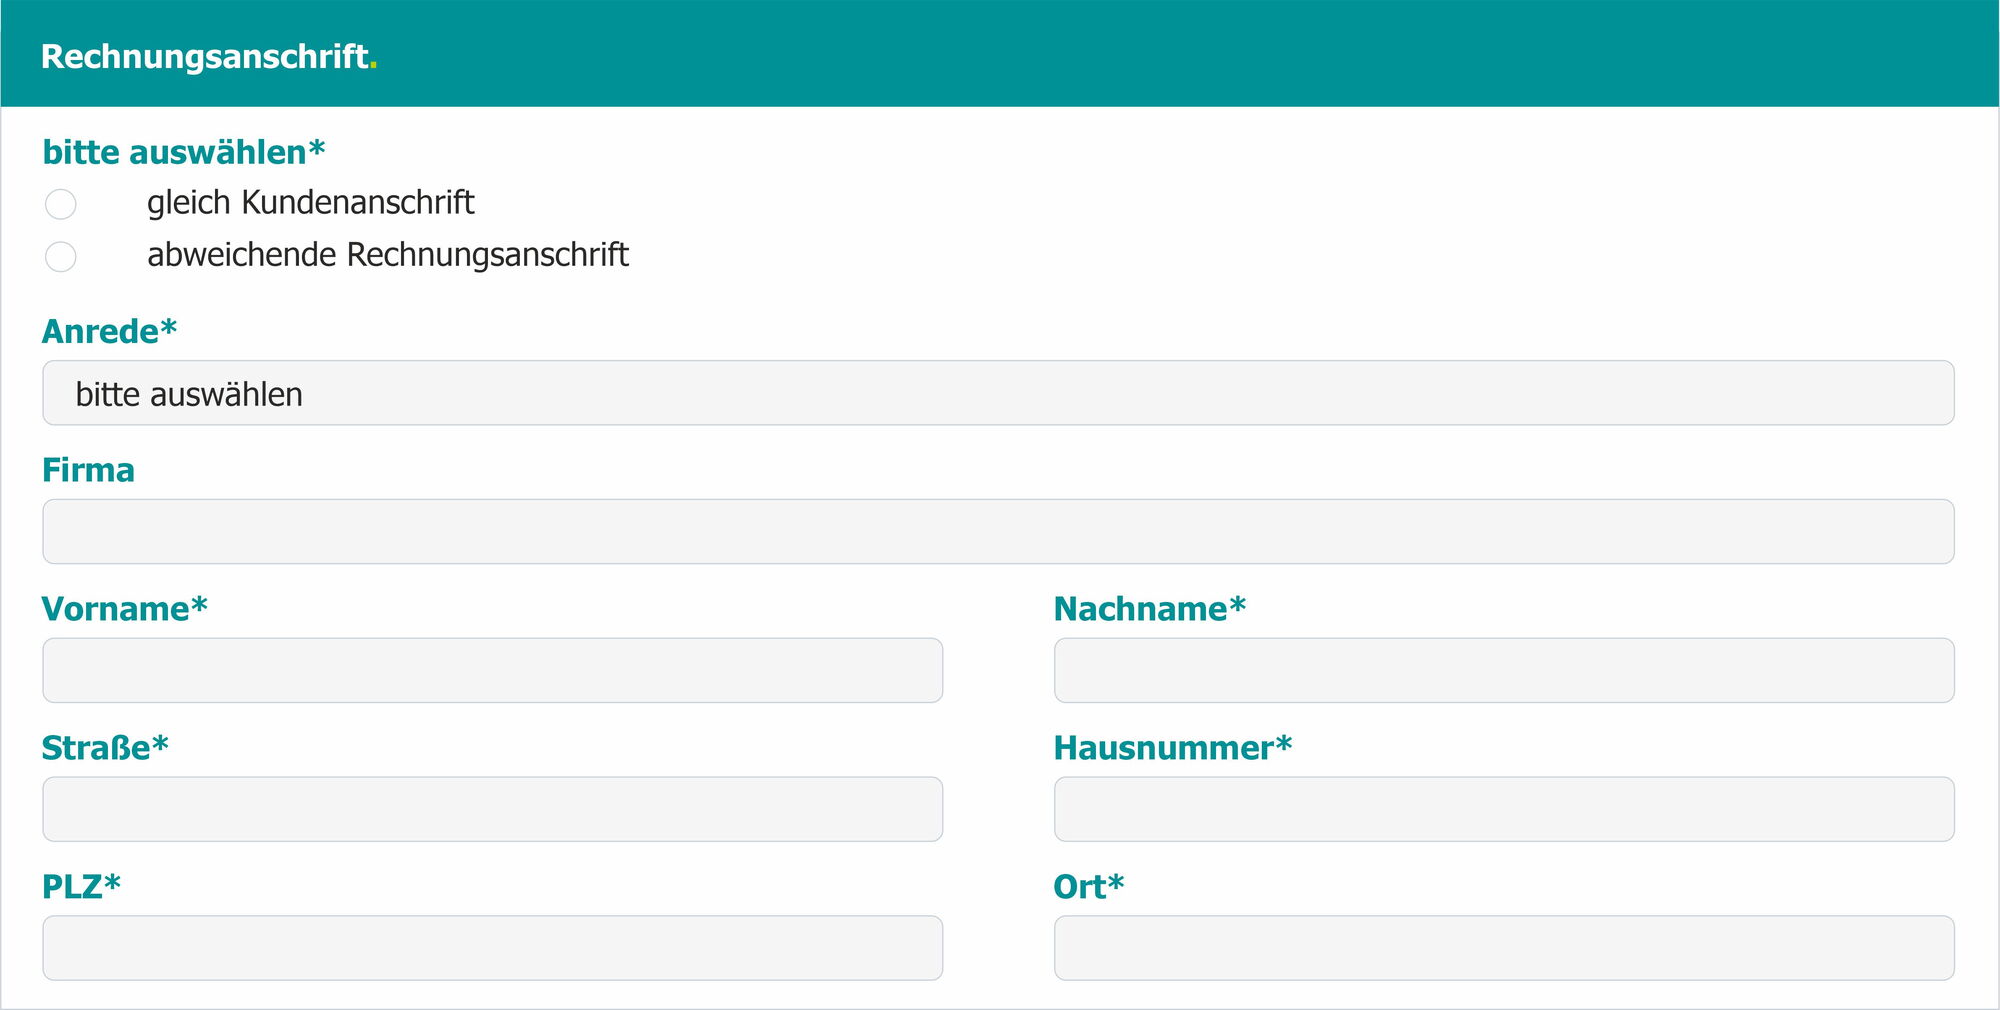Click the "Ort*" field label
Viewport: 2000px width, 1010px height.
[1088, 887]
